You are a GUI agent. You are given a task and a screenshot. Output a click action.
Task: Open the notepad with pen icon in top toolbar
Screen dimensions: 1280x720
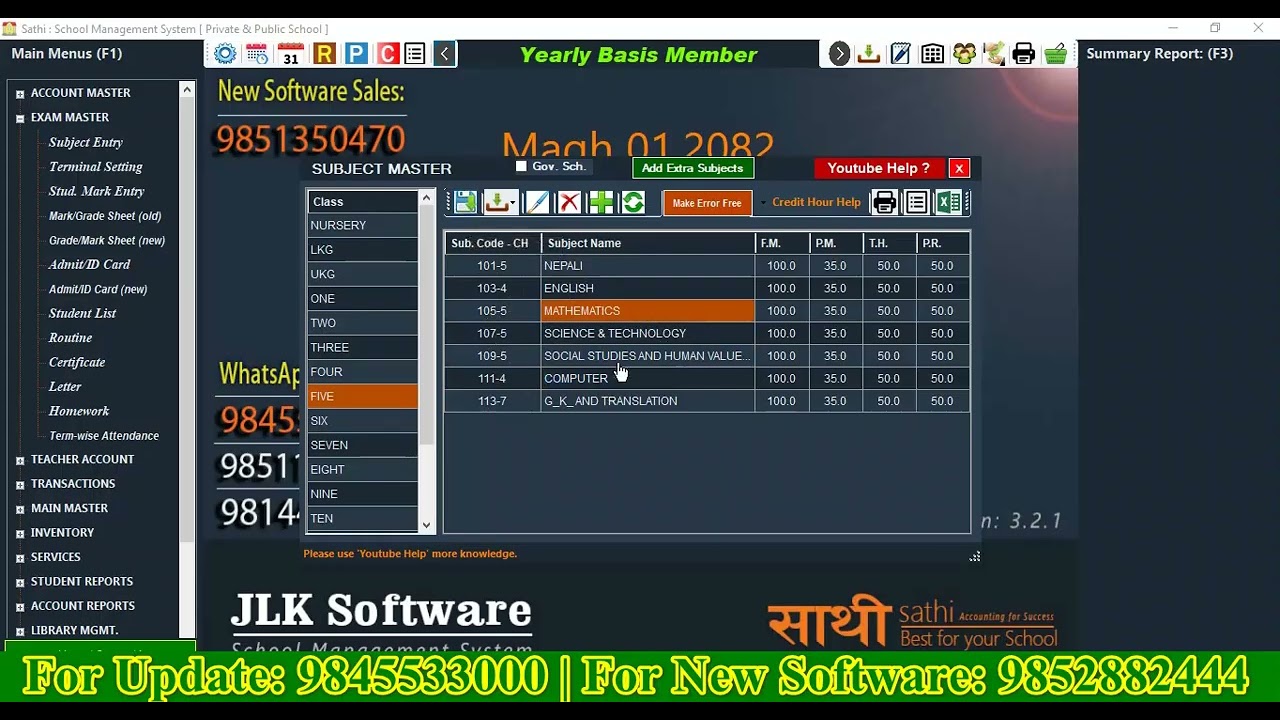[x=901, y=54]
